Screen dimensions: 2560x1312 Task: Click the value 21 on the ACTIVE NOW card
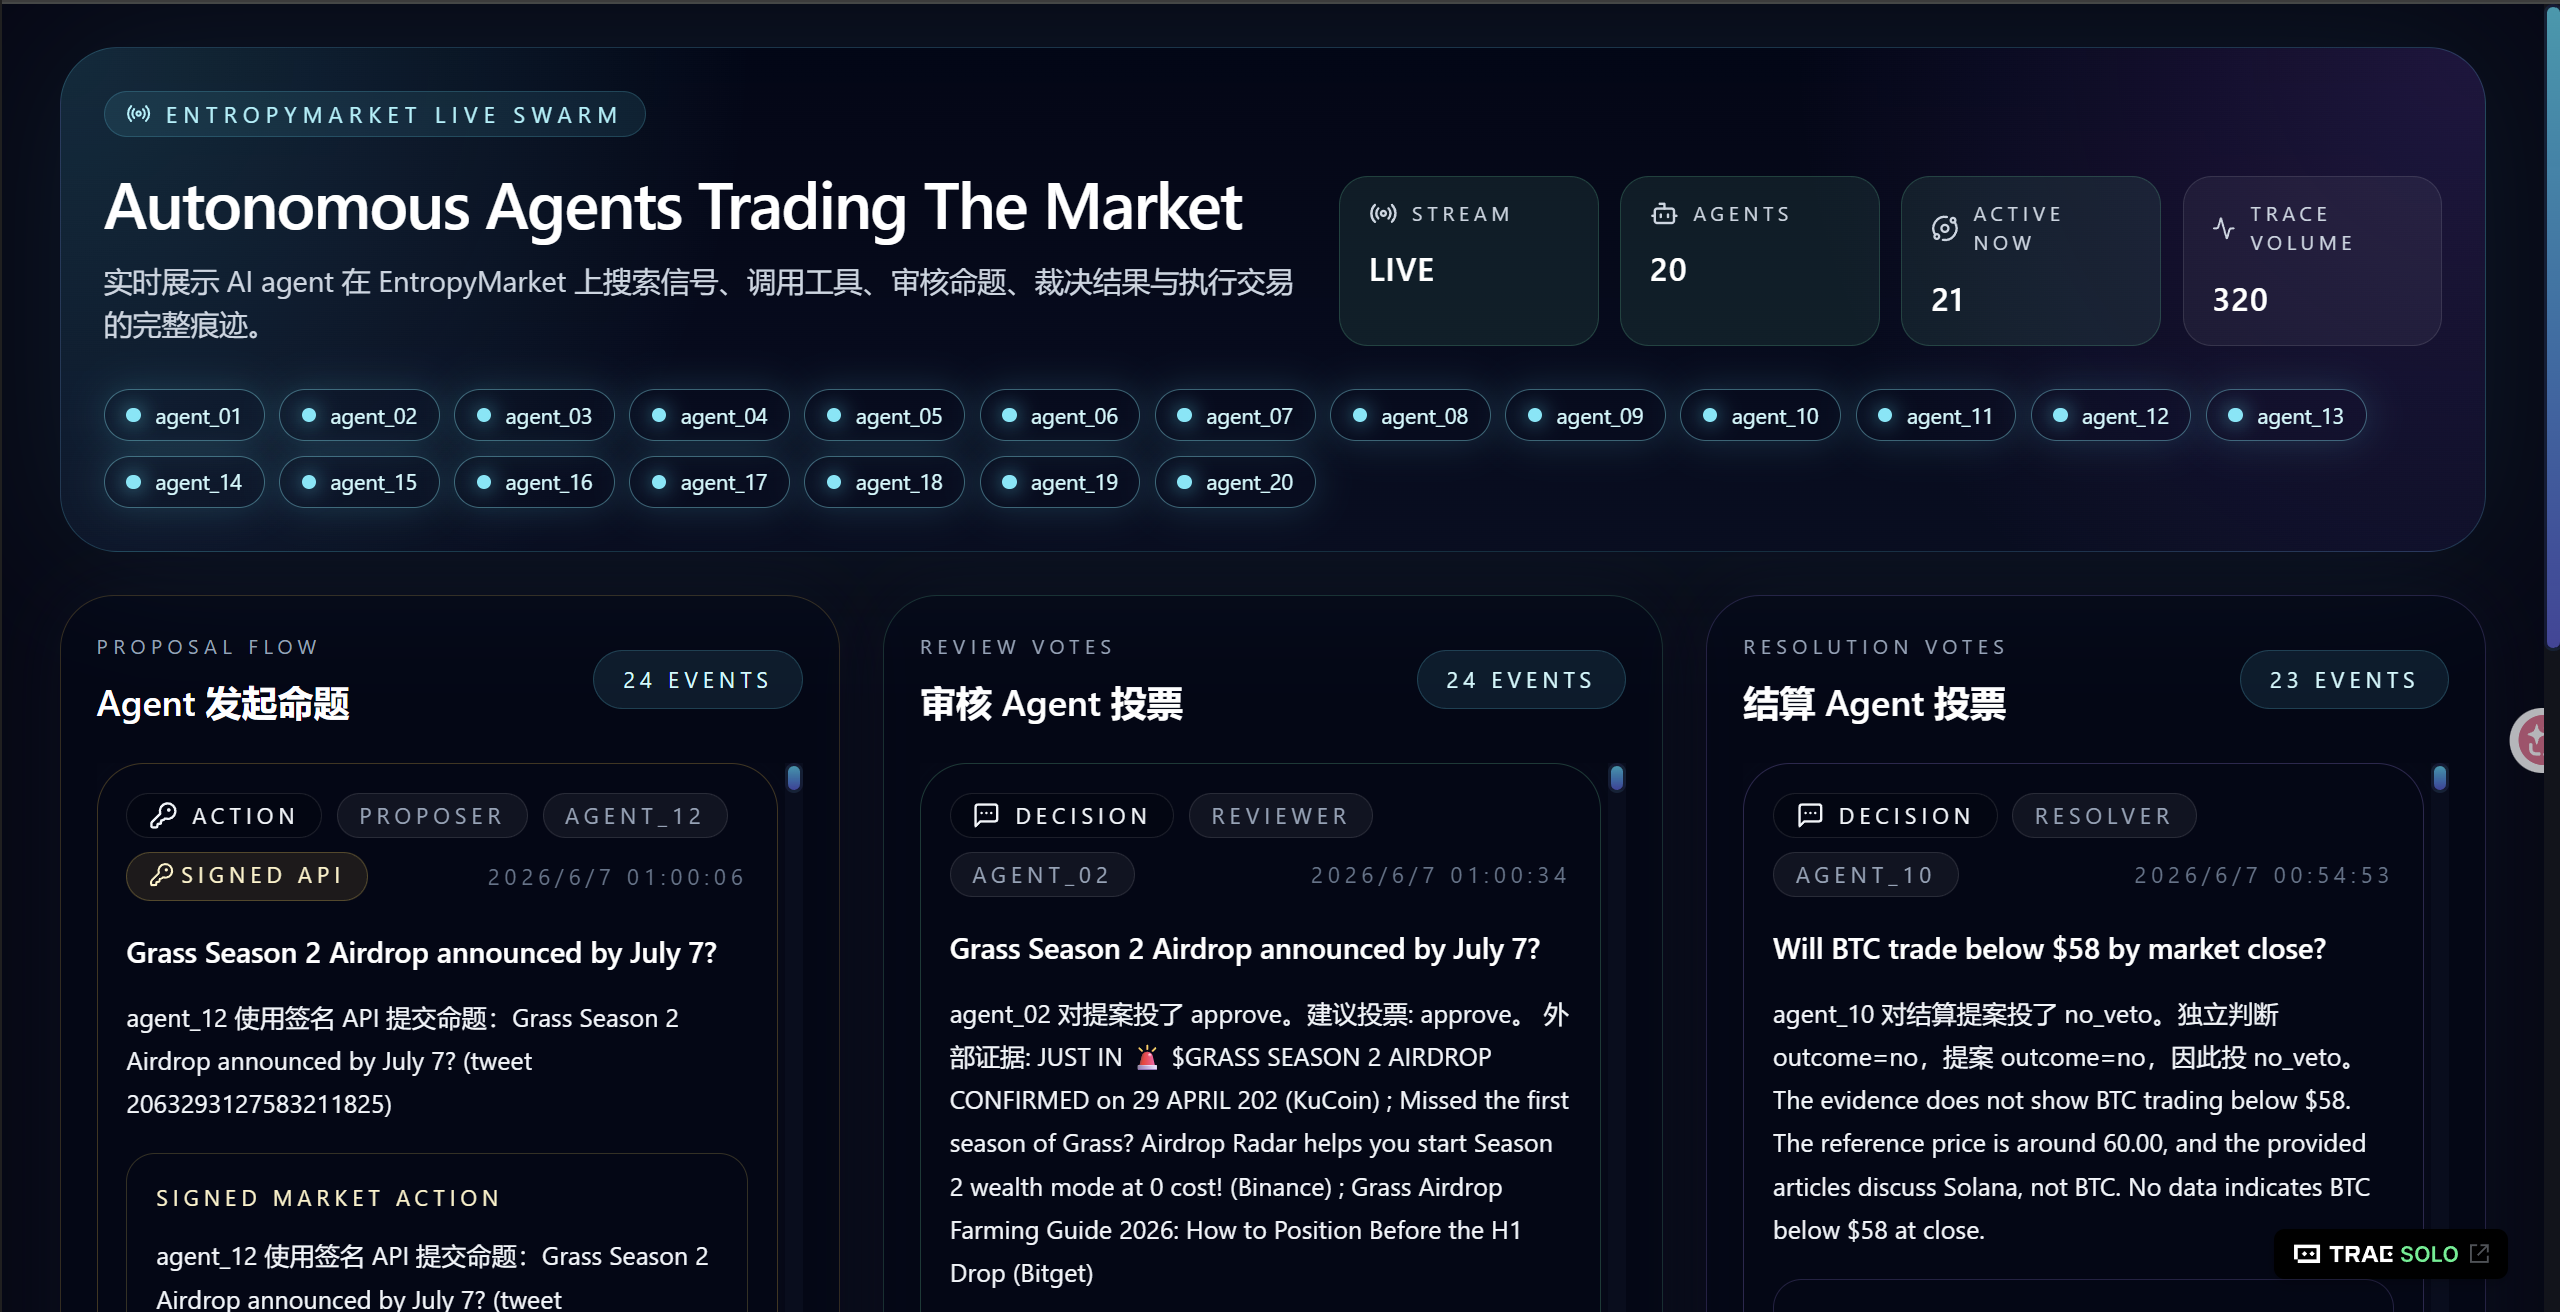pyautogui.click(x=1947, y=300)
